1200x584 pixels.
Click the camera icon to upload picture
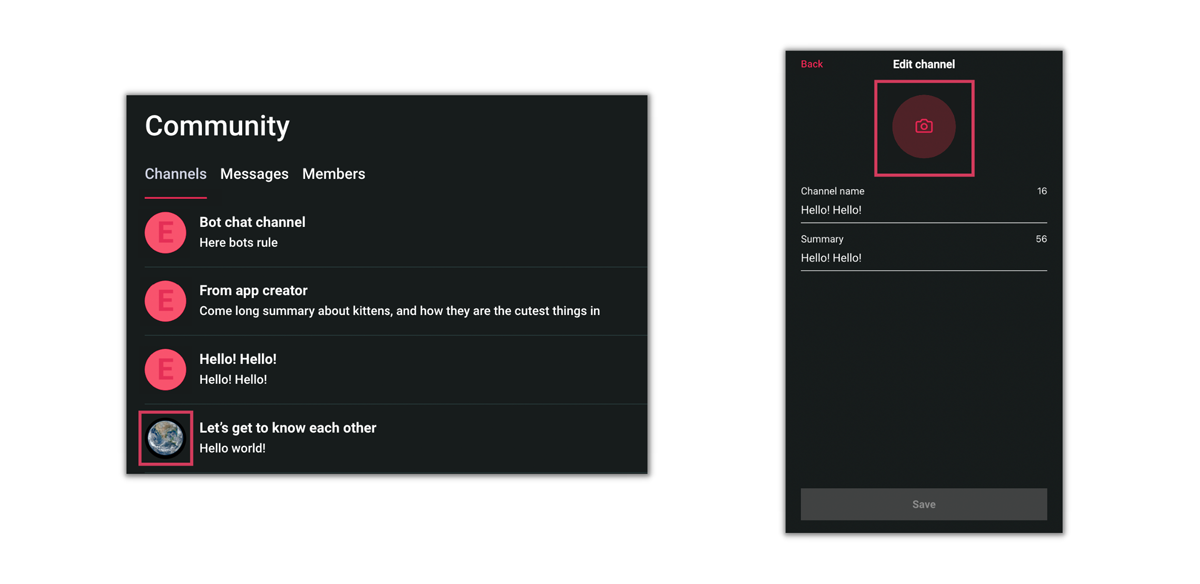924,127
